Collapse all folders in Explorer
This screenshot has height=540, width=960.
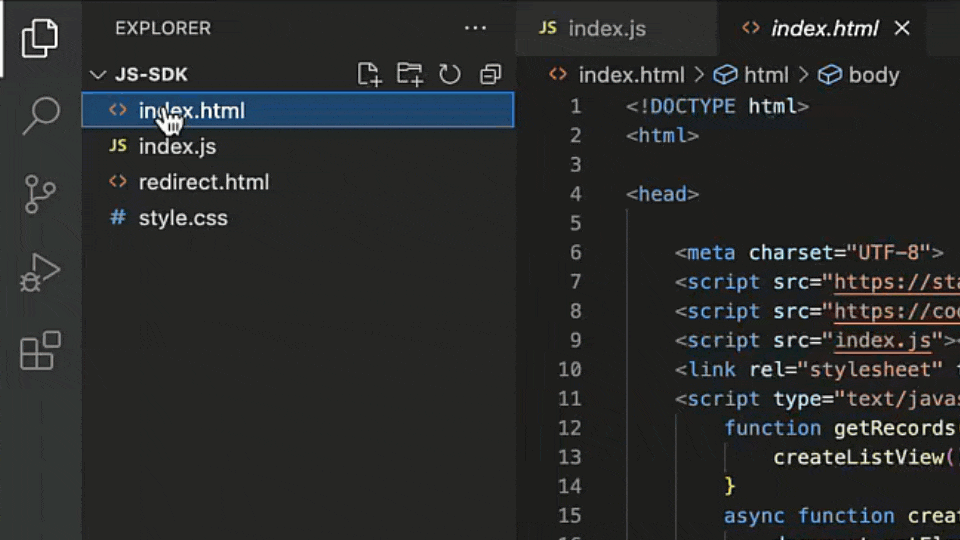490,74
